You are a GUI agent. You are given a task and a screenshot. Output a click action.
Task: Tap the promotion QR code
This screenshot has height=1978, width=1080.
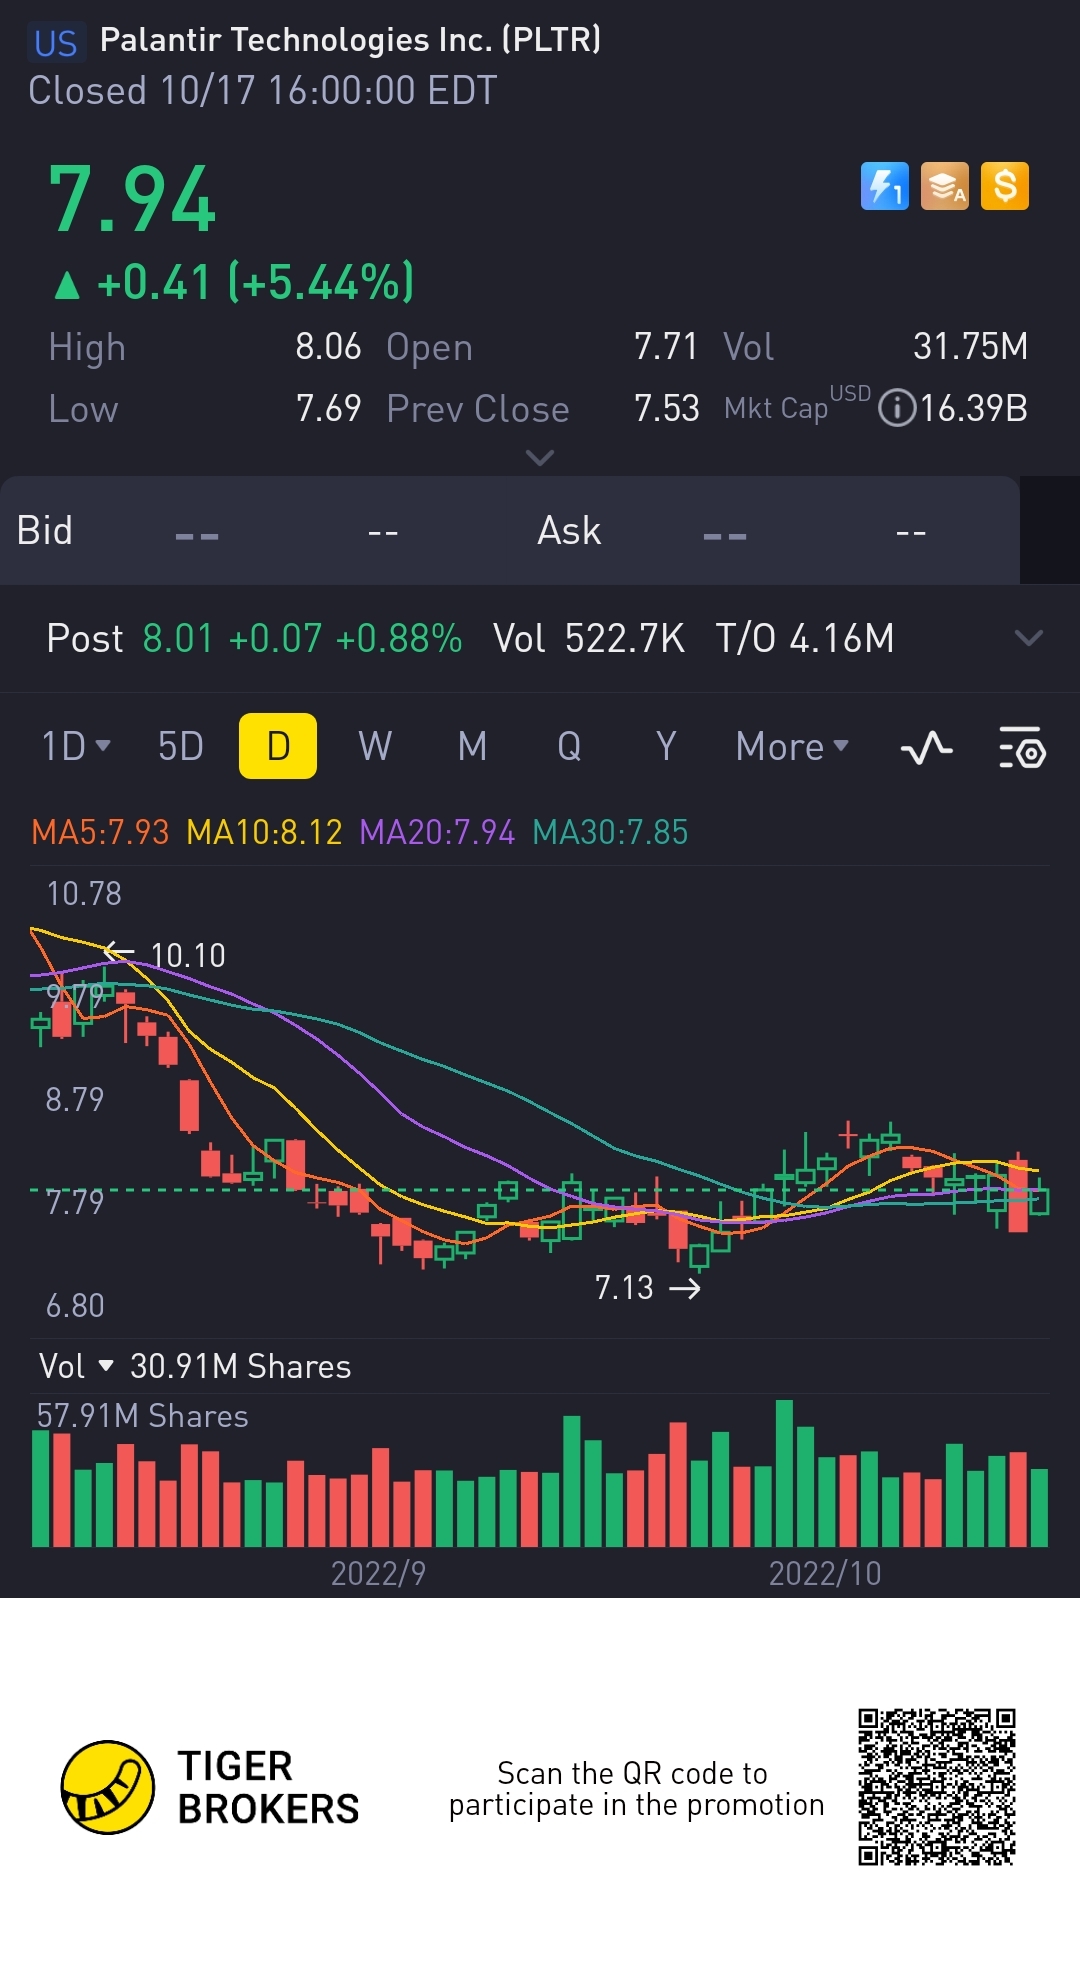click(937, 1787)
